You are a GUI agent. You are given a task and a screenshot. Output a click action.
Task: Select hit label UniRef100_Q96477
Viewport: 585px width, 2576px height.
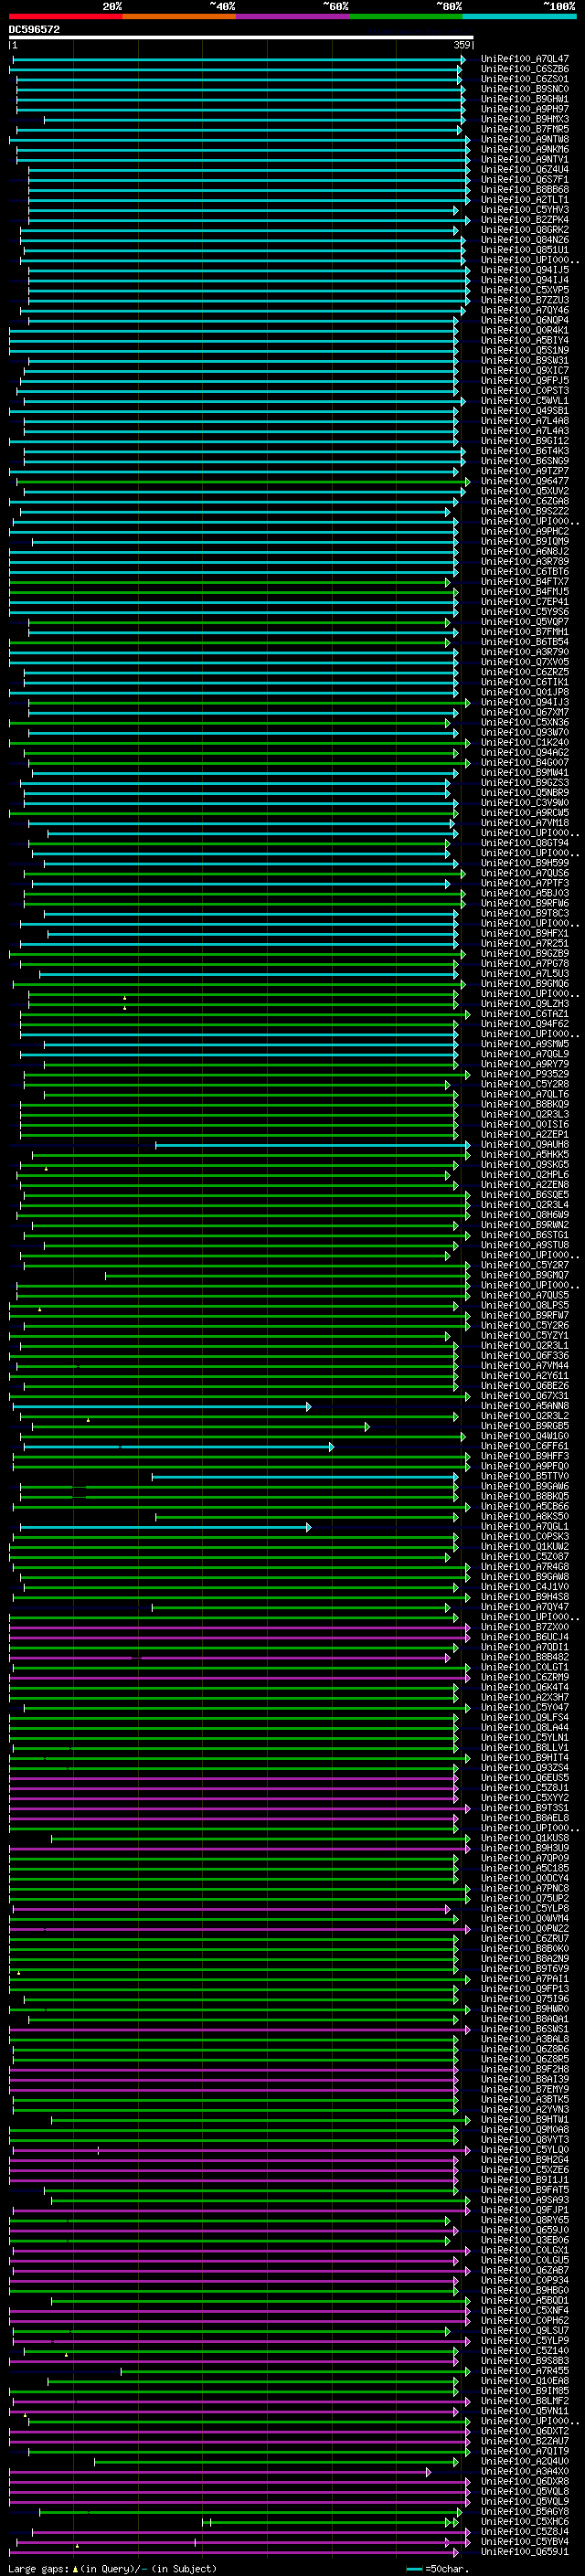tap(524, 481)
